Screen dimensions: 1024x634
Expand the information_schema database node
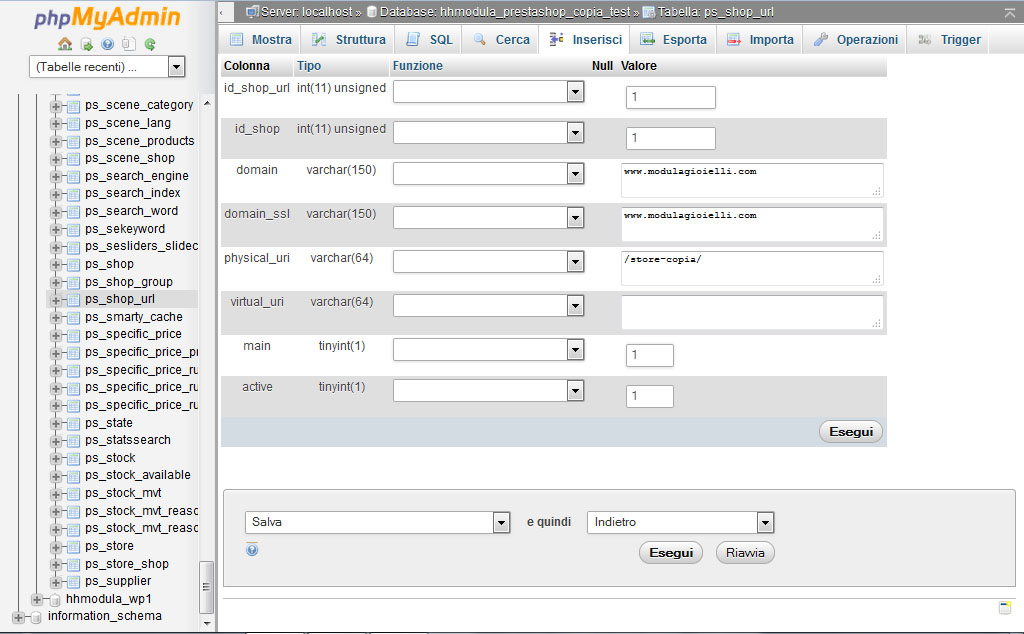[x=18, y=617]
